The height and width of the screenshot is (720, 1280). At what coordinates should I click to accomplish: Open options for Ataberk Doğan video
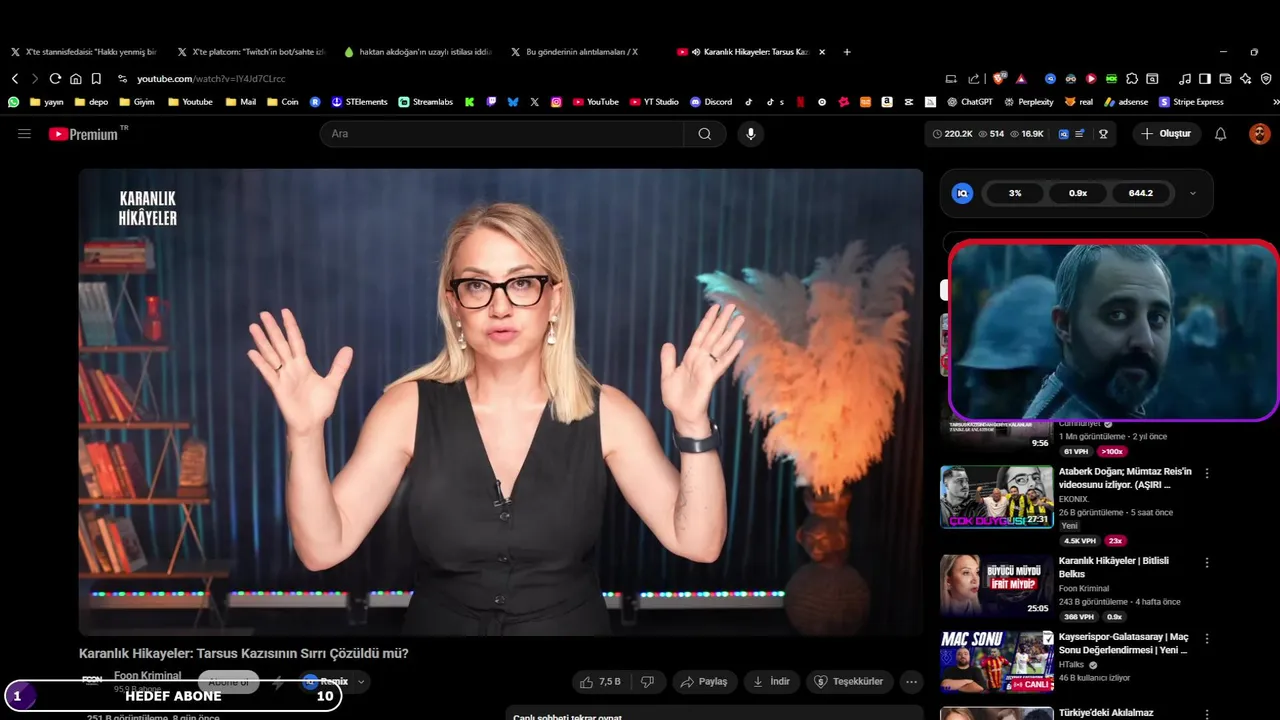tap(1207, 473)
